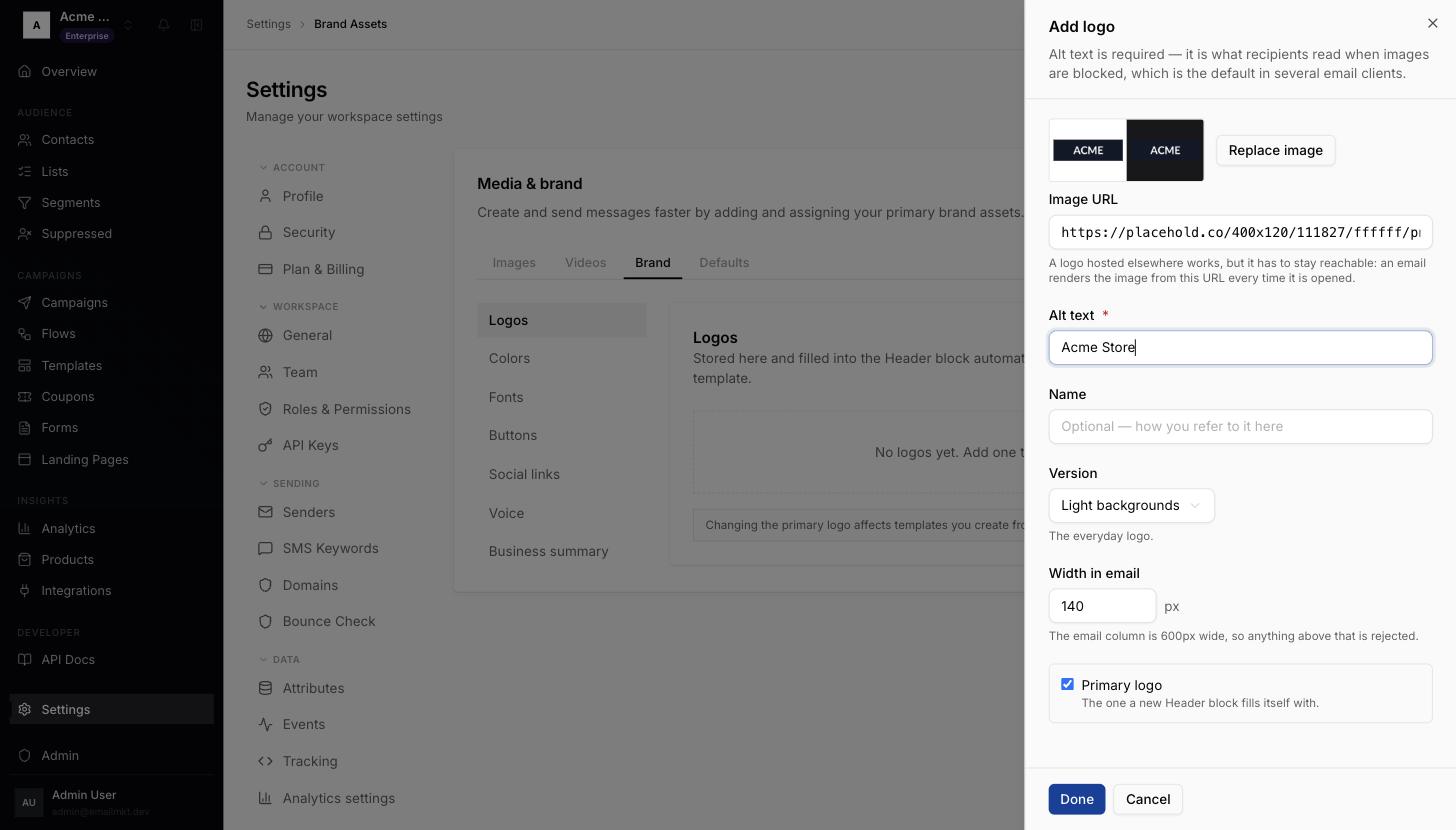
Task: Click the Segments funnel icon
Action: [25, 203]
